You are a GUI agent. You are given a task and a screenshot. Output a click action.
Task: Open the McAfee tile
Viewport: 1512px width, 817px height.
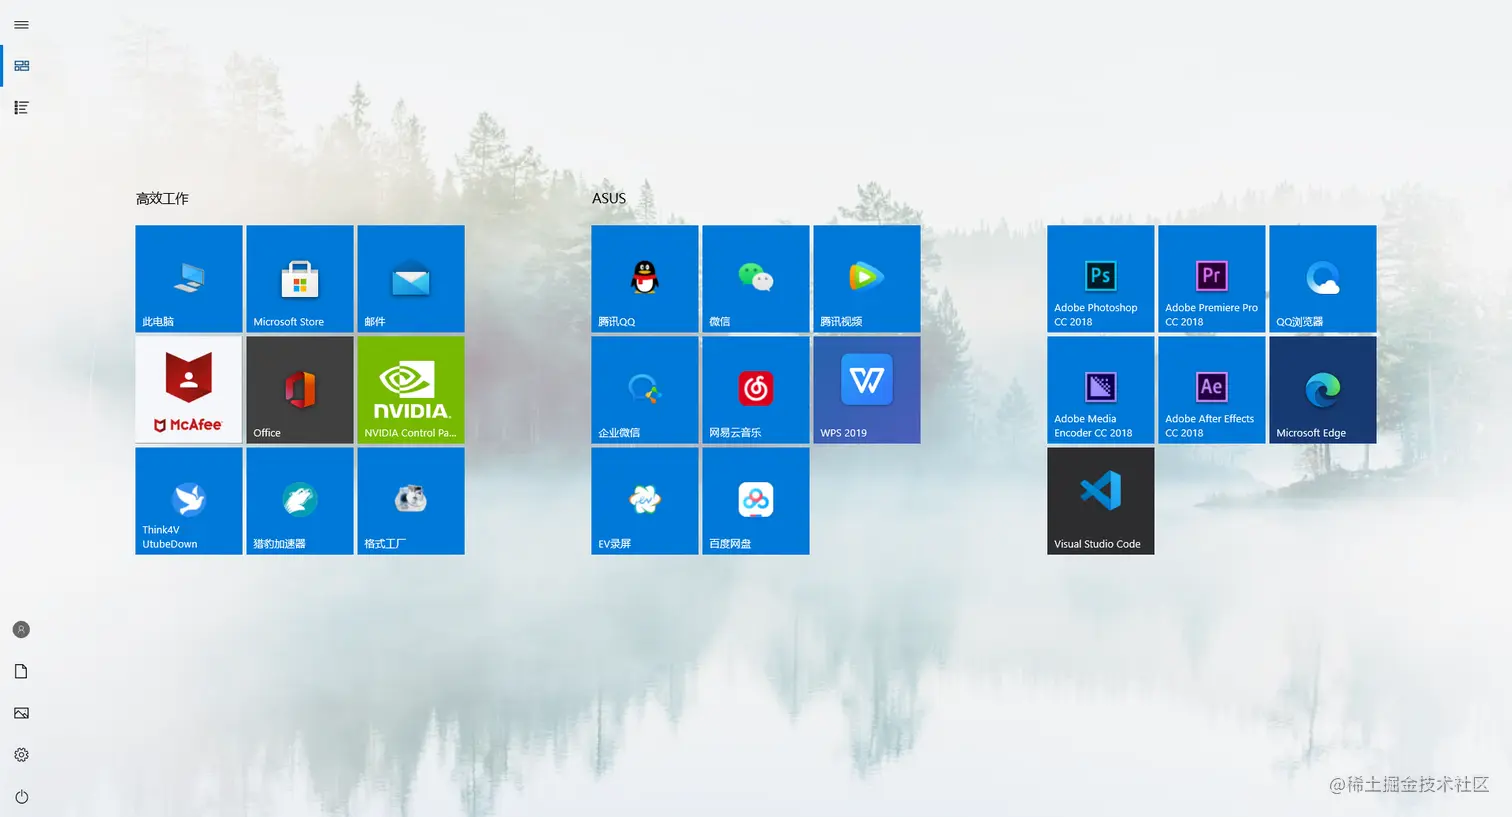189,390
